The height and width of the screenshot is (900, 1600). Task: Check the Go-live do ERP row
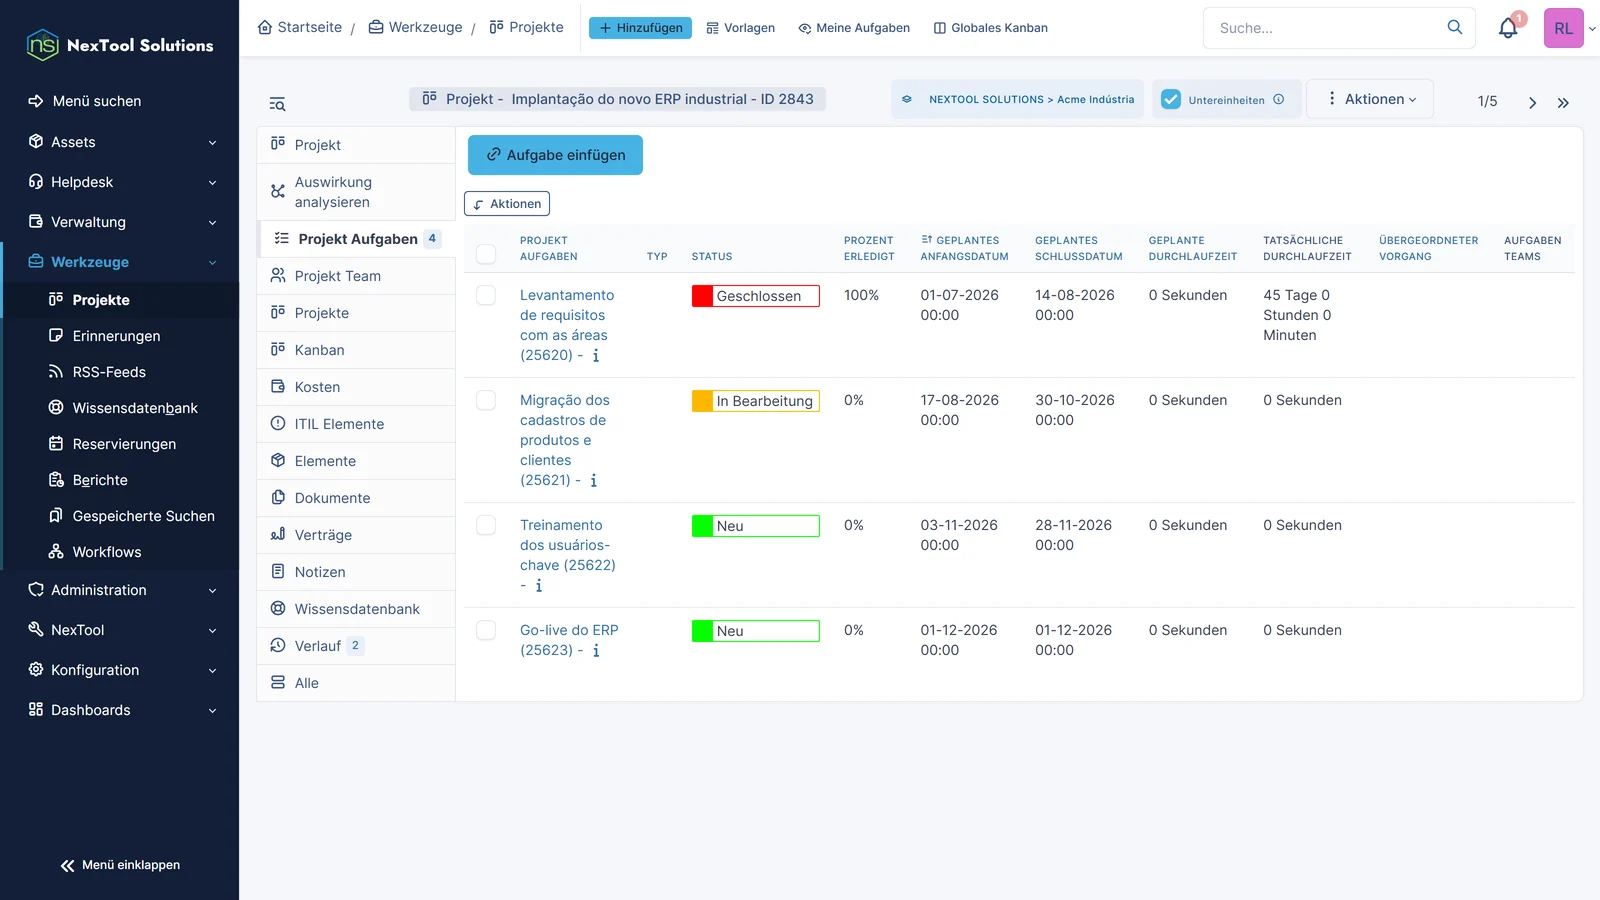point(486,630)
